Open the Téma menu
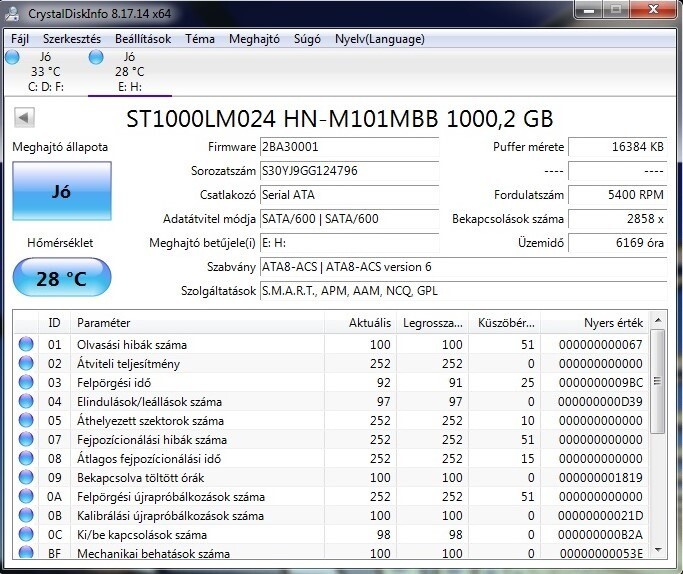 click(200, 39)
